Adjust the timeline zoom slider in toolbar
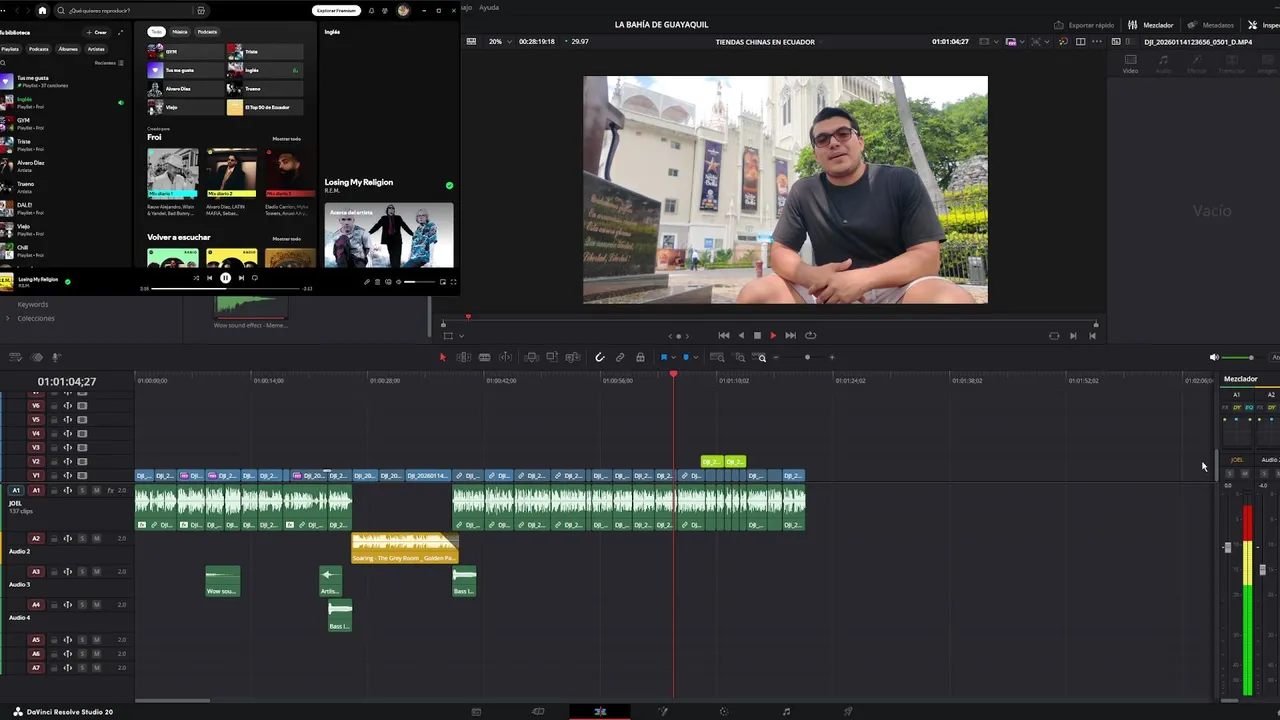Screen dimensions: 1280x720 (808, 357)
